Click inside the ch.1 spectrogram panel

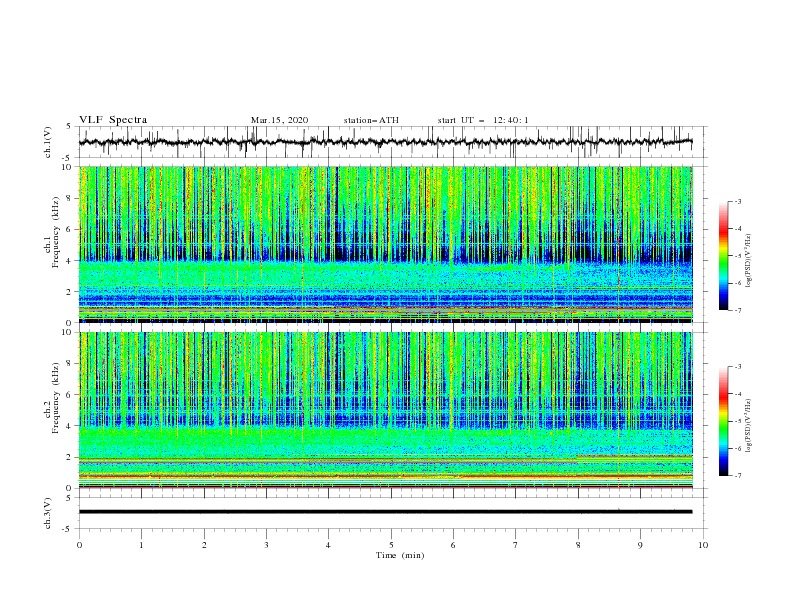click(x=385, y=244)
